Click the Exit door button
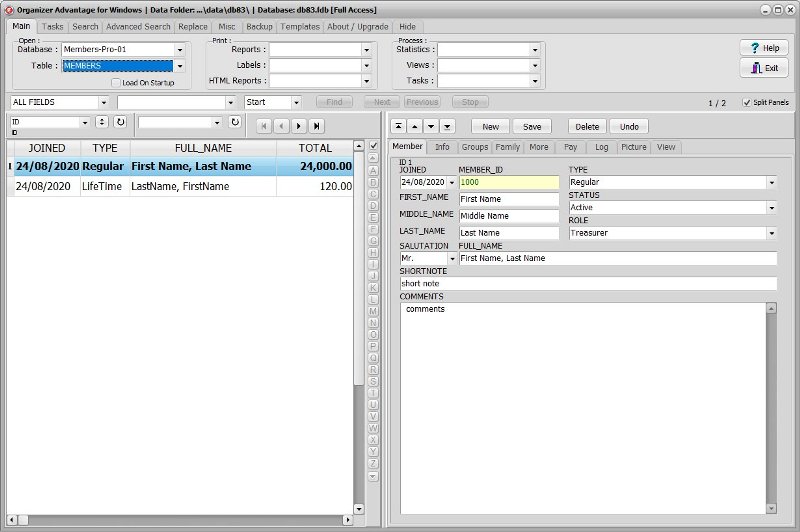This screenshot has height=532, width=800. pos(764,68)
